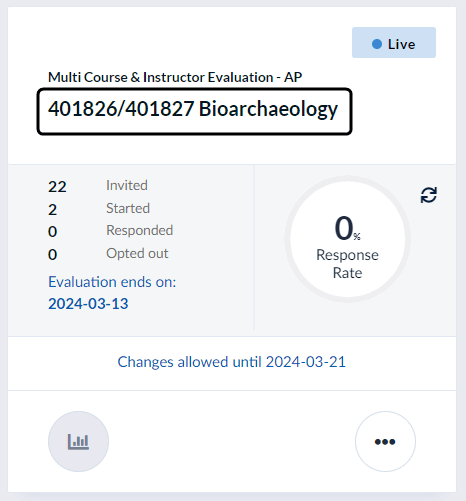Screen dimensions: 466x501
Task: Click Multi Course & Instructor Evaluation - AP label
Action: pos(175,77)
